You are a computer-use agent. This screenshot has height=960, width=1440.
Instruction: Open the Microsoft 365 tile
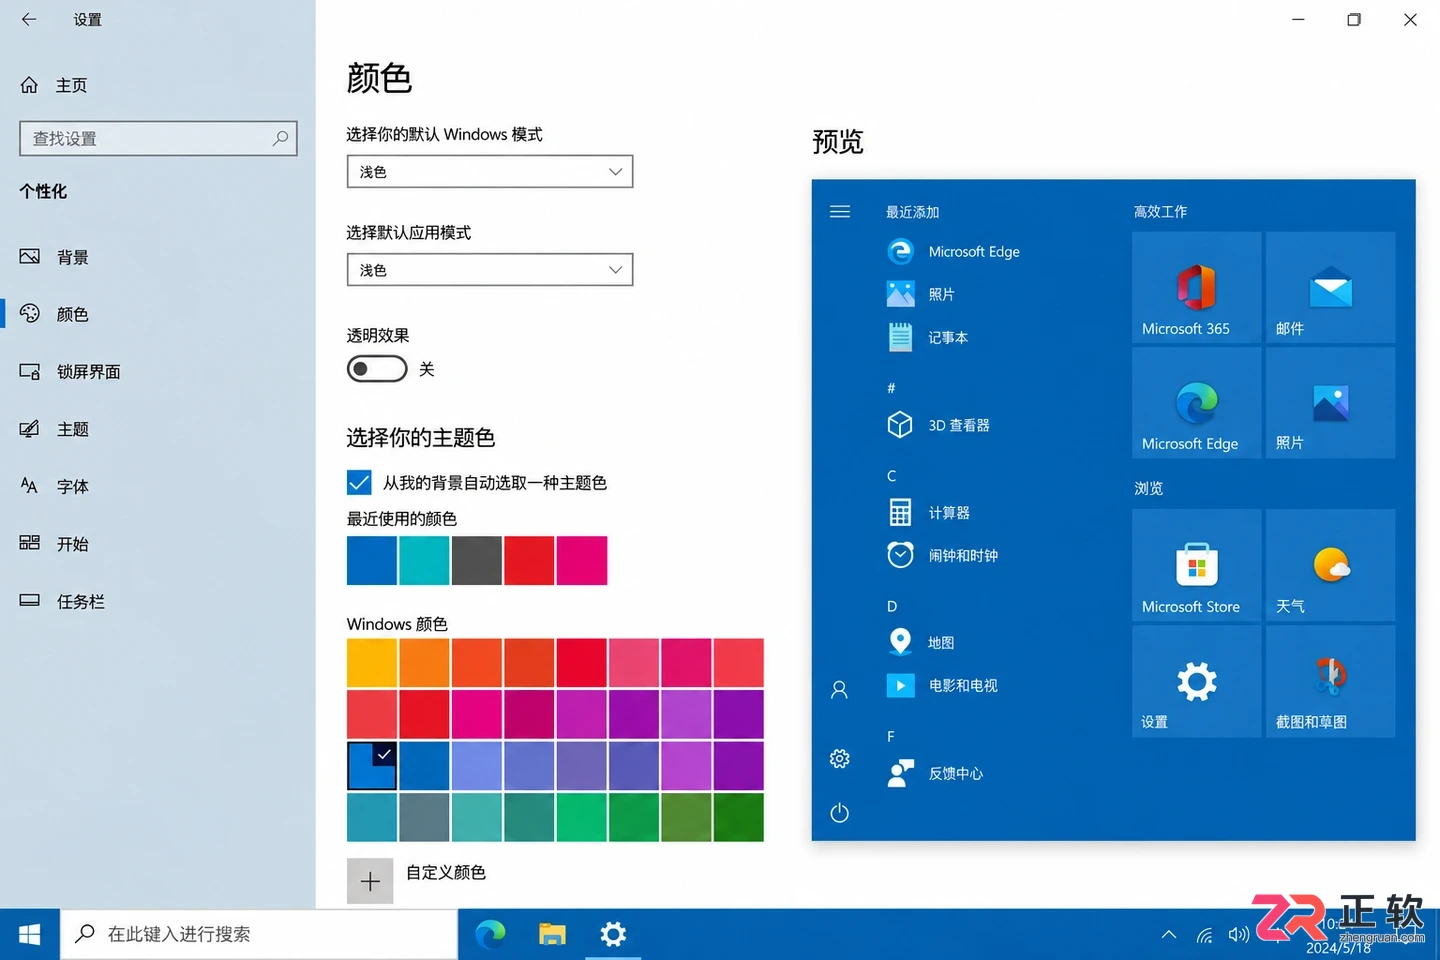[x=1196, y=288]
